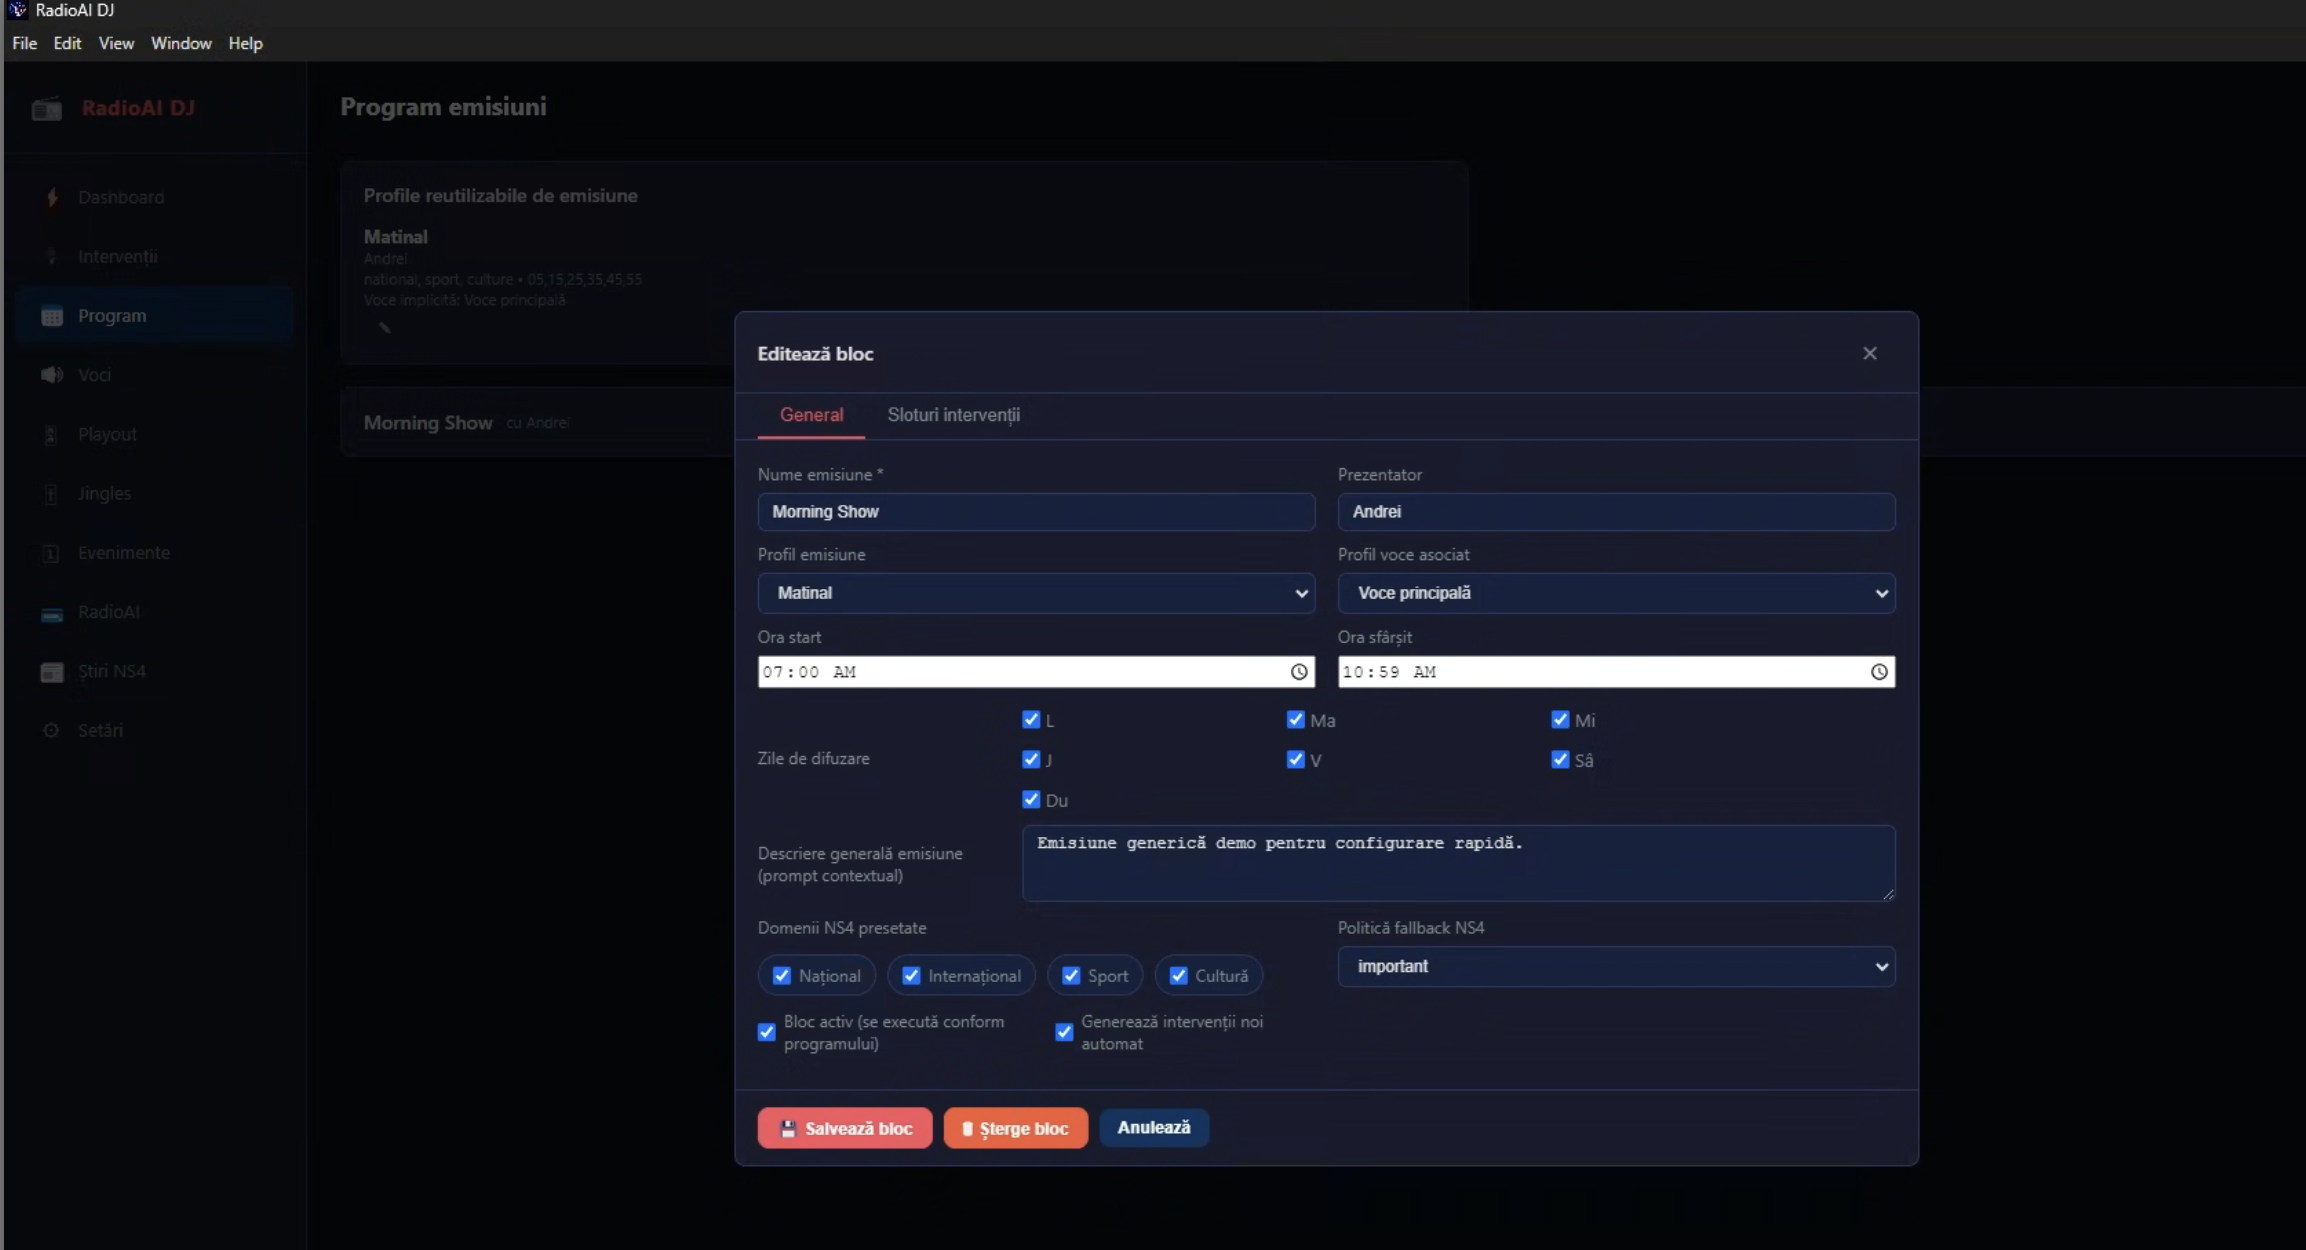Click the Știri NS4 newspaper icon

pyautogui.click(x=52, y=672)
